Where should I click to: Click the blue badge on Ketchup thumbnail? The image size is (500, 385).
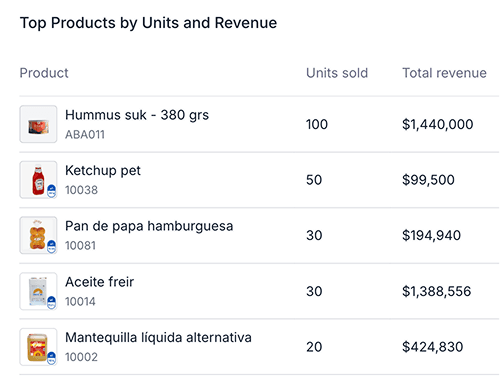[51, 191]
